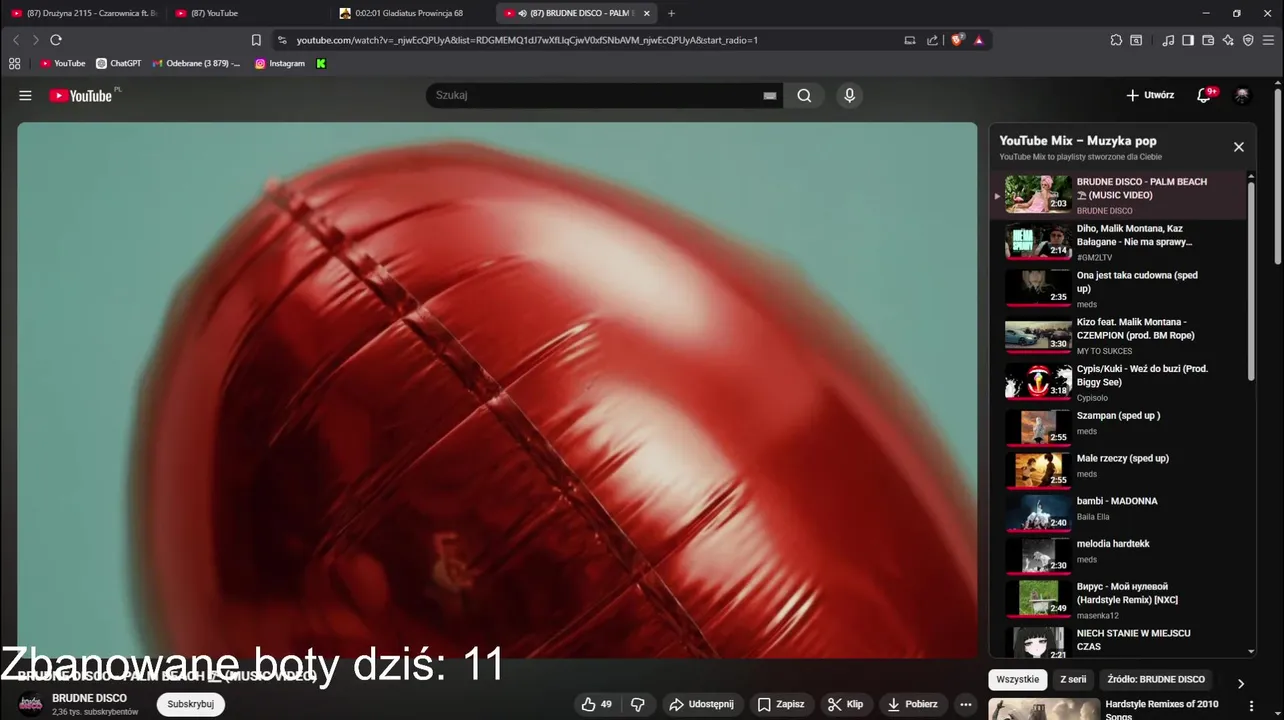Reload the current page

56,40
